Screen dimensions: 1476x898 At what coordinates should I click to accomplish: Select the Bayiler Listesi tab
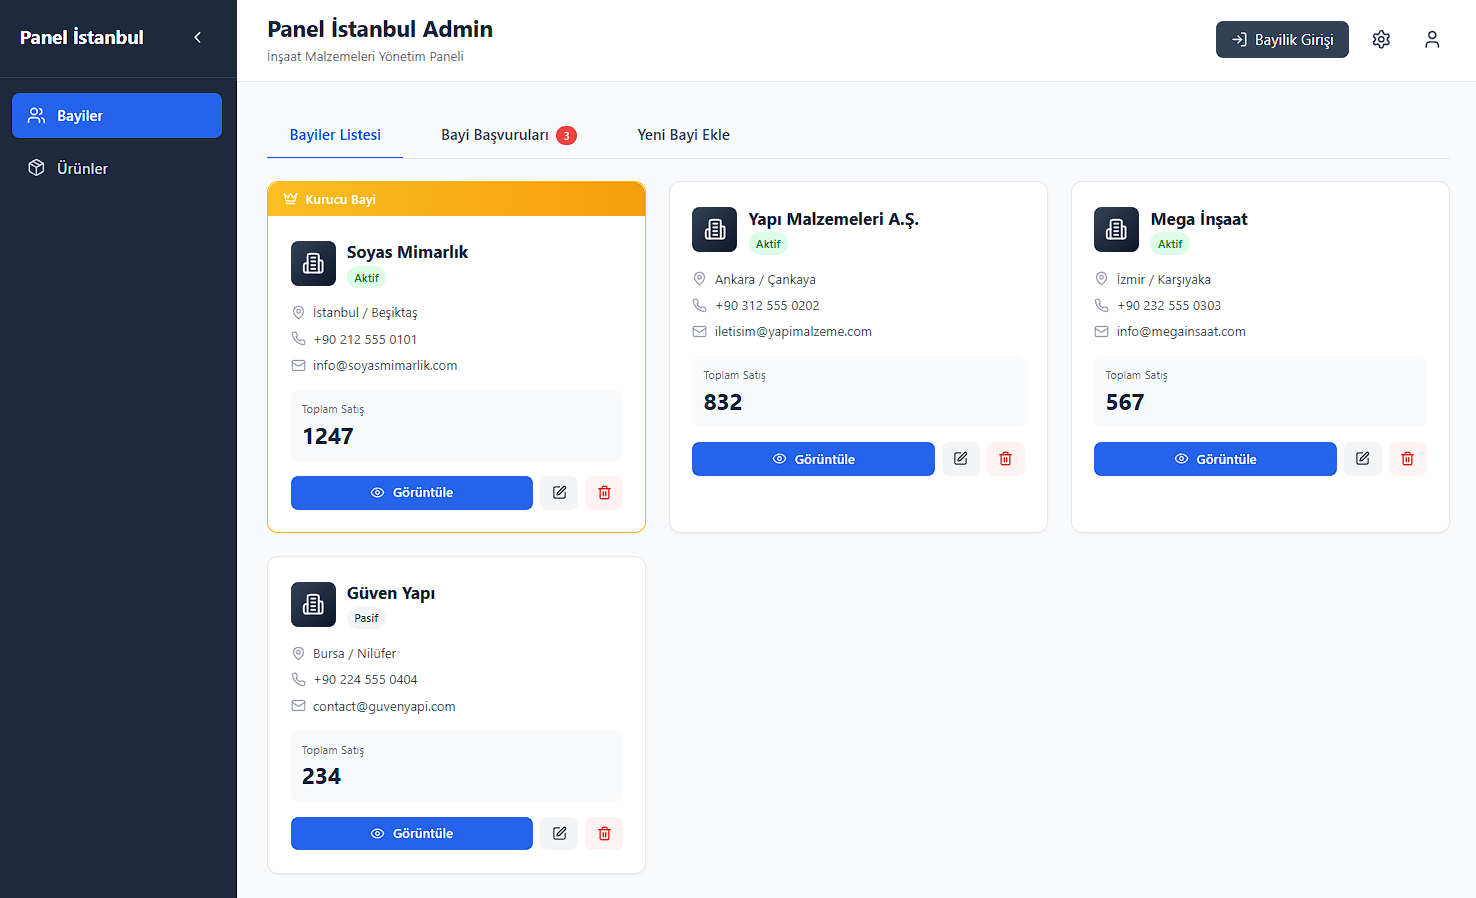335,135
